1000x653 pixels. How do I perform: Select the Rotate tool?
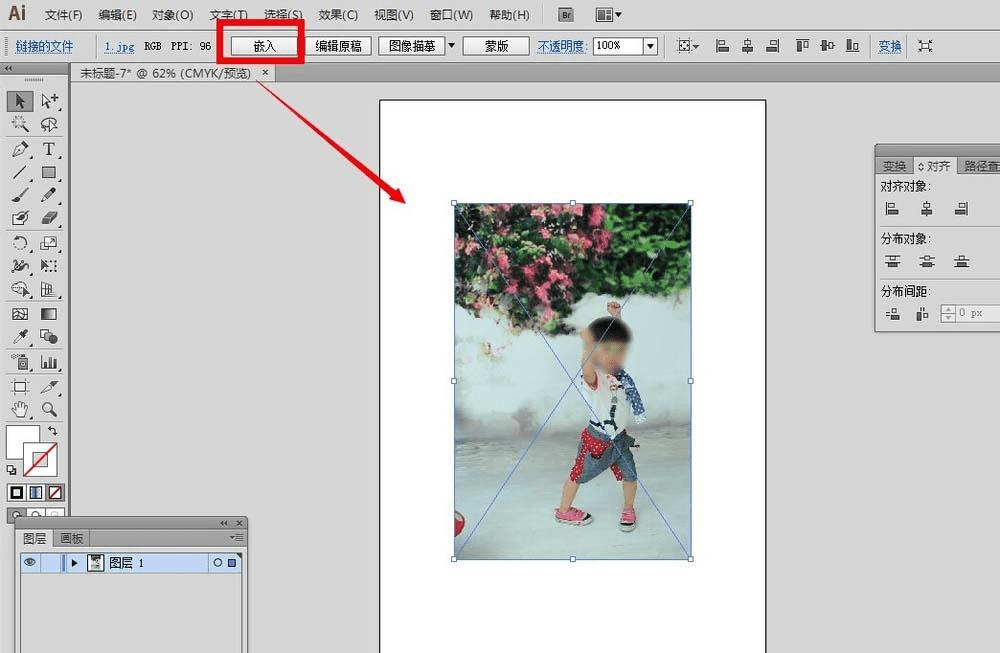pyautogui.click(x=20, y=243)
